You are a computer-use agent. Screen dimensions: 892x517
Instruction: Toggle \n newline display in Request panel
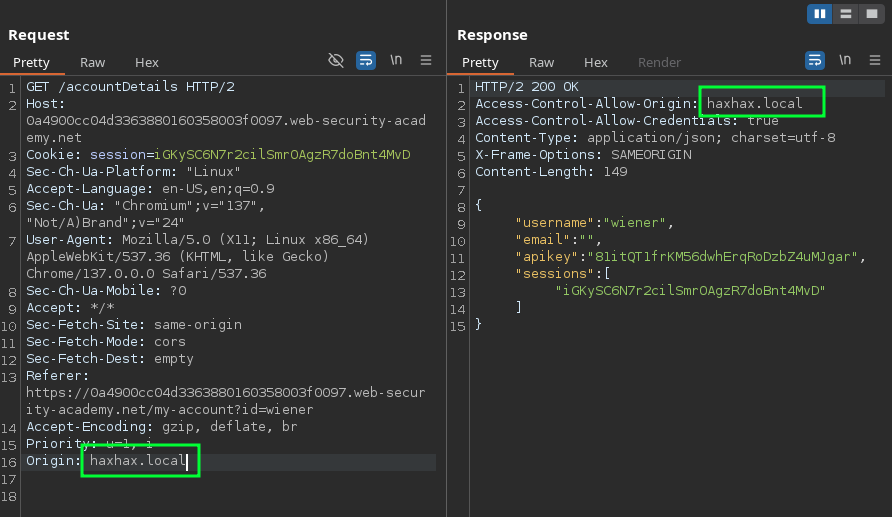coord(396,60)
